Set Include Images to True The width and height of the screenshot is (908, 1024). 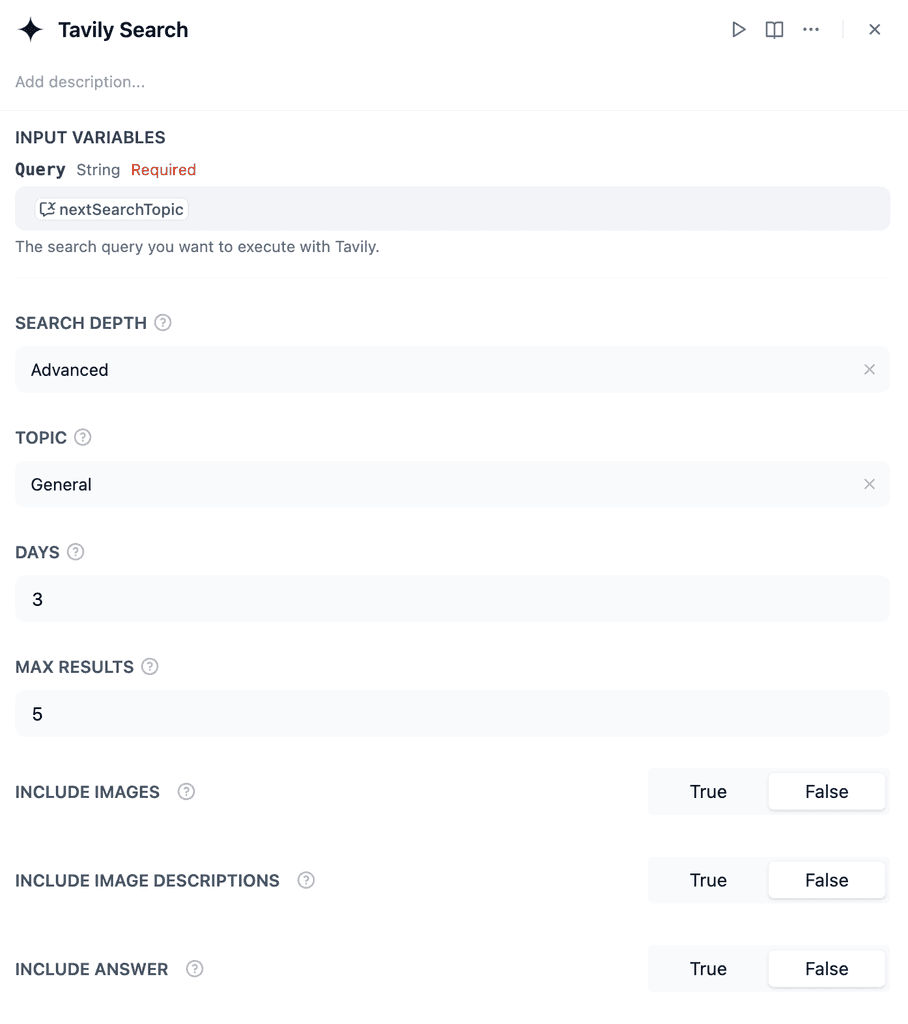tap(707, 791)
